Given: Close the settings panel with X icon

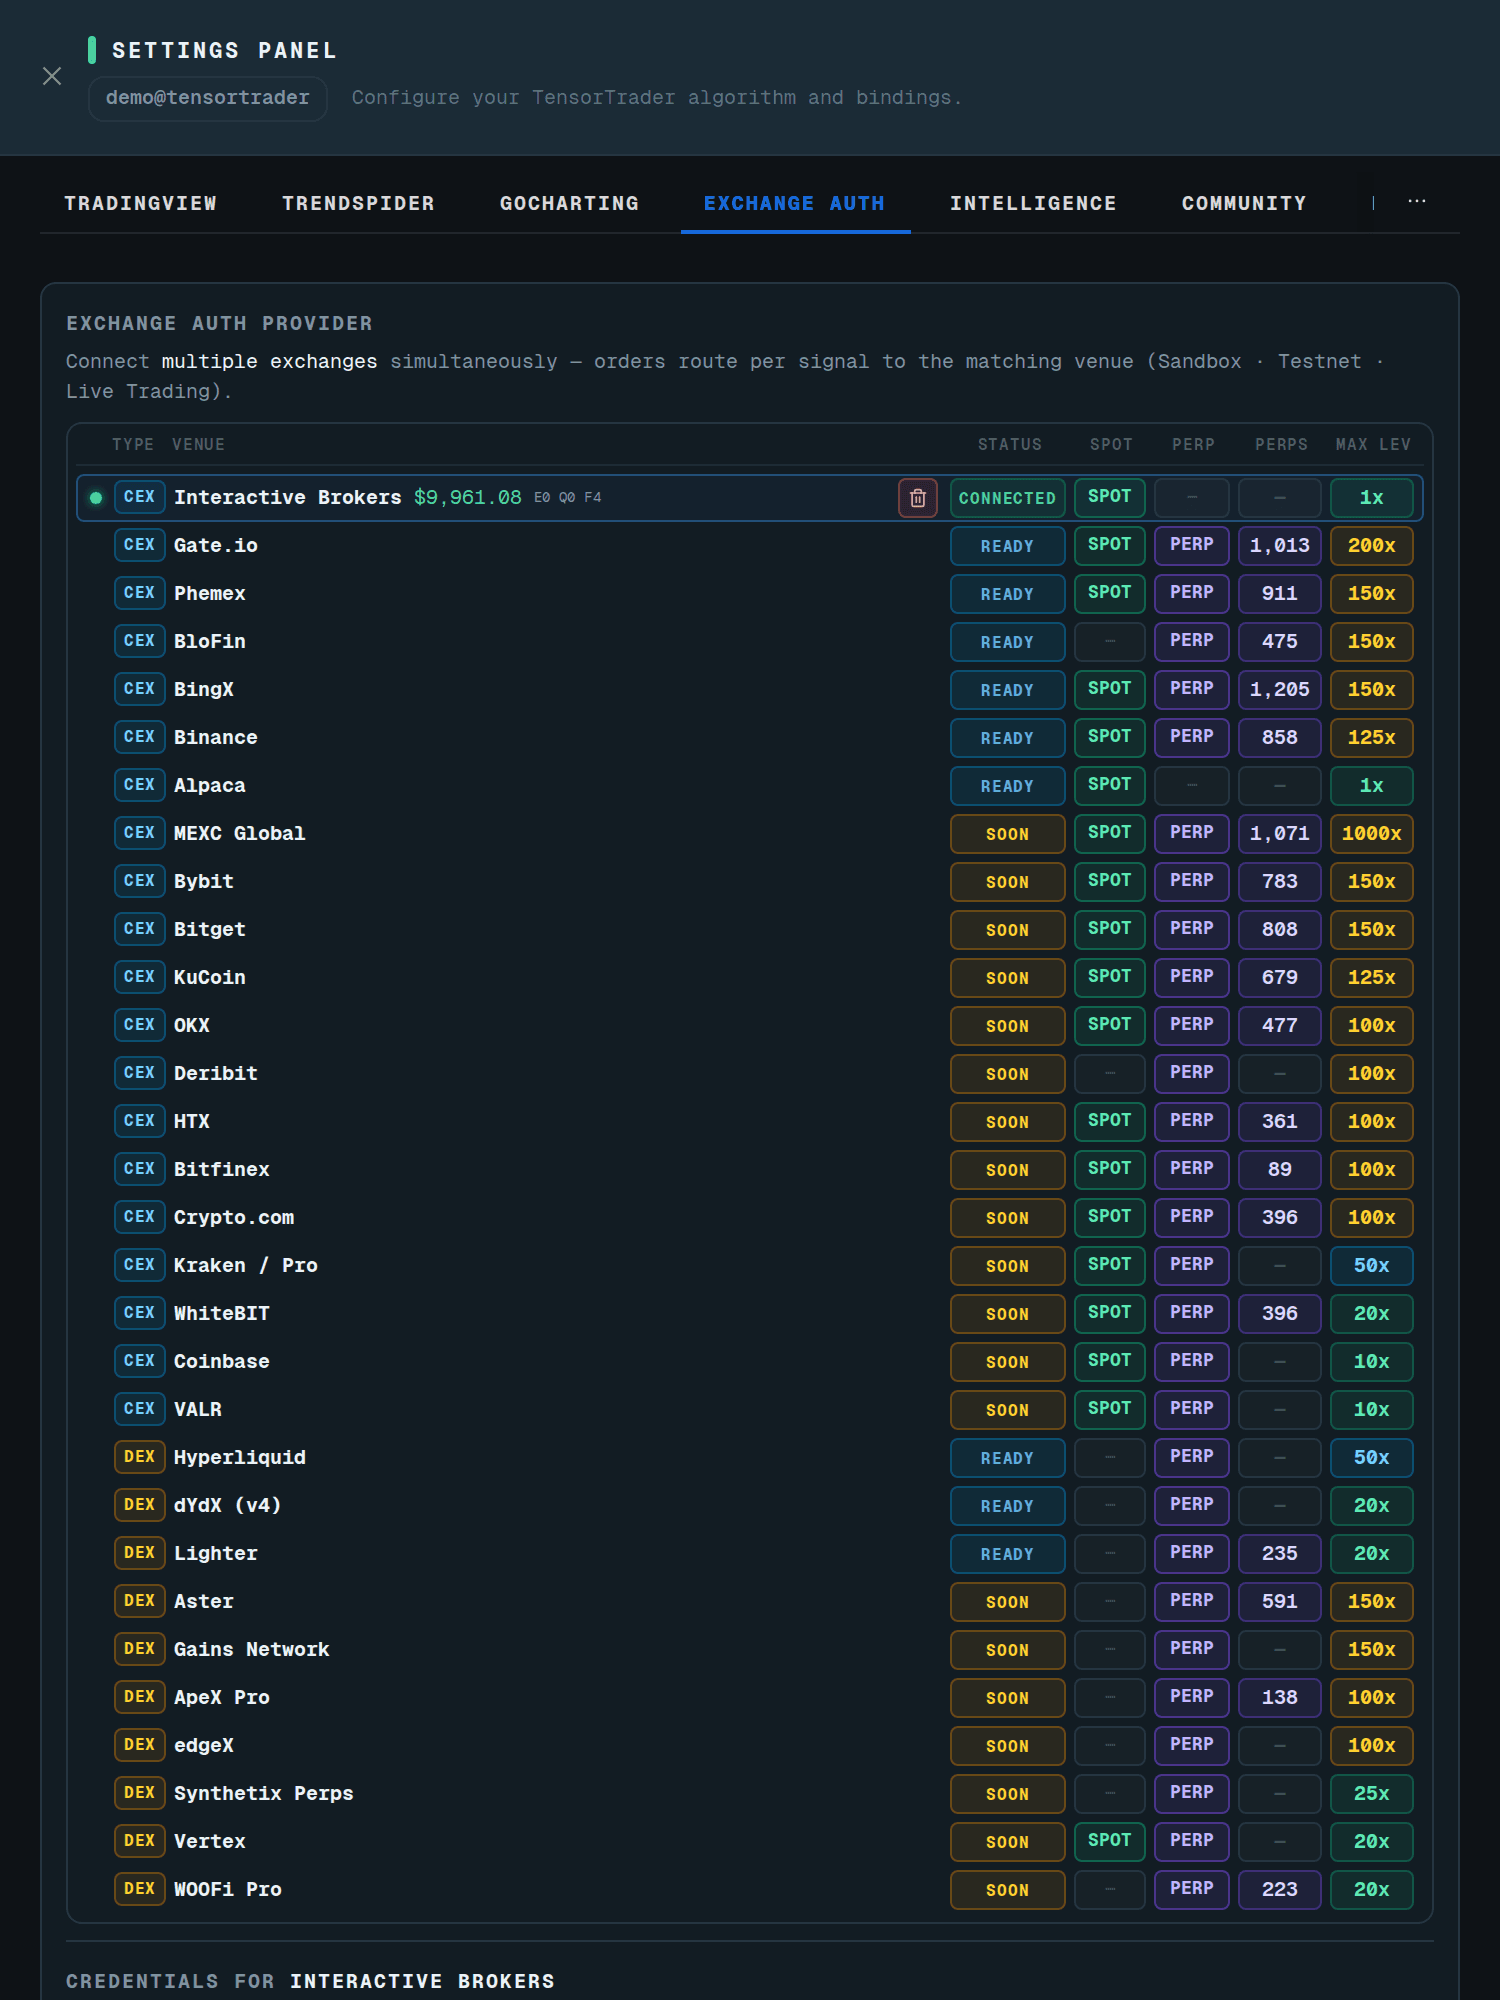Looking at the screenshot, I should [52, 76].
